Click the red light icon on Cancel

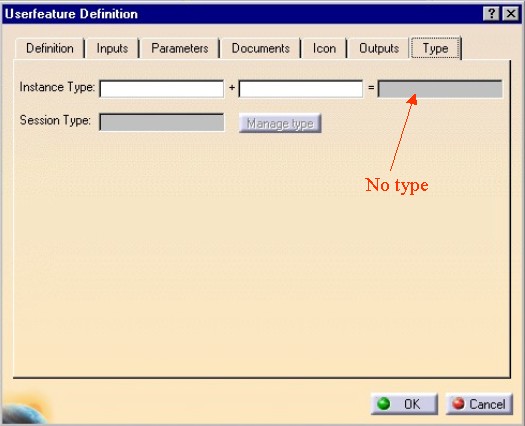tap(458, 403)
